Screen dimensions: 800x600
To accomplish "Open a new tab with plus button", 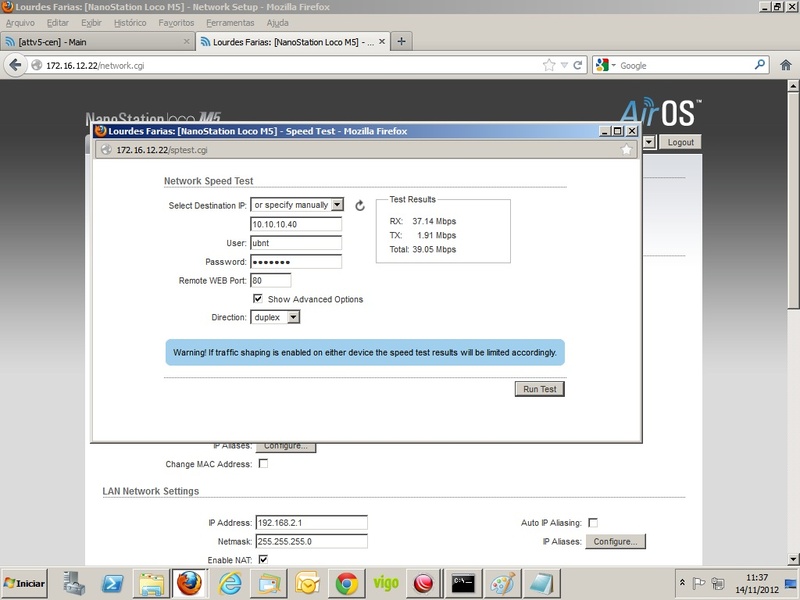I will (402, 41).
